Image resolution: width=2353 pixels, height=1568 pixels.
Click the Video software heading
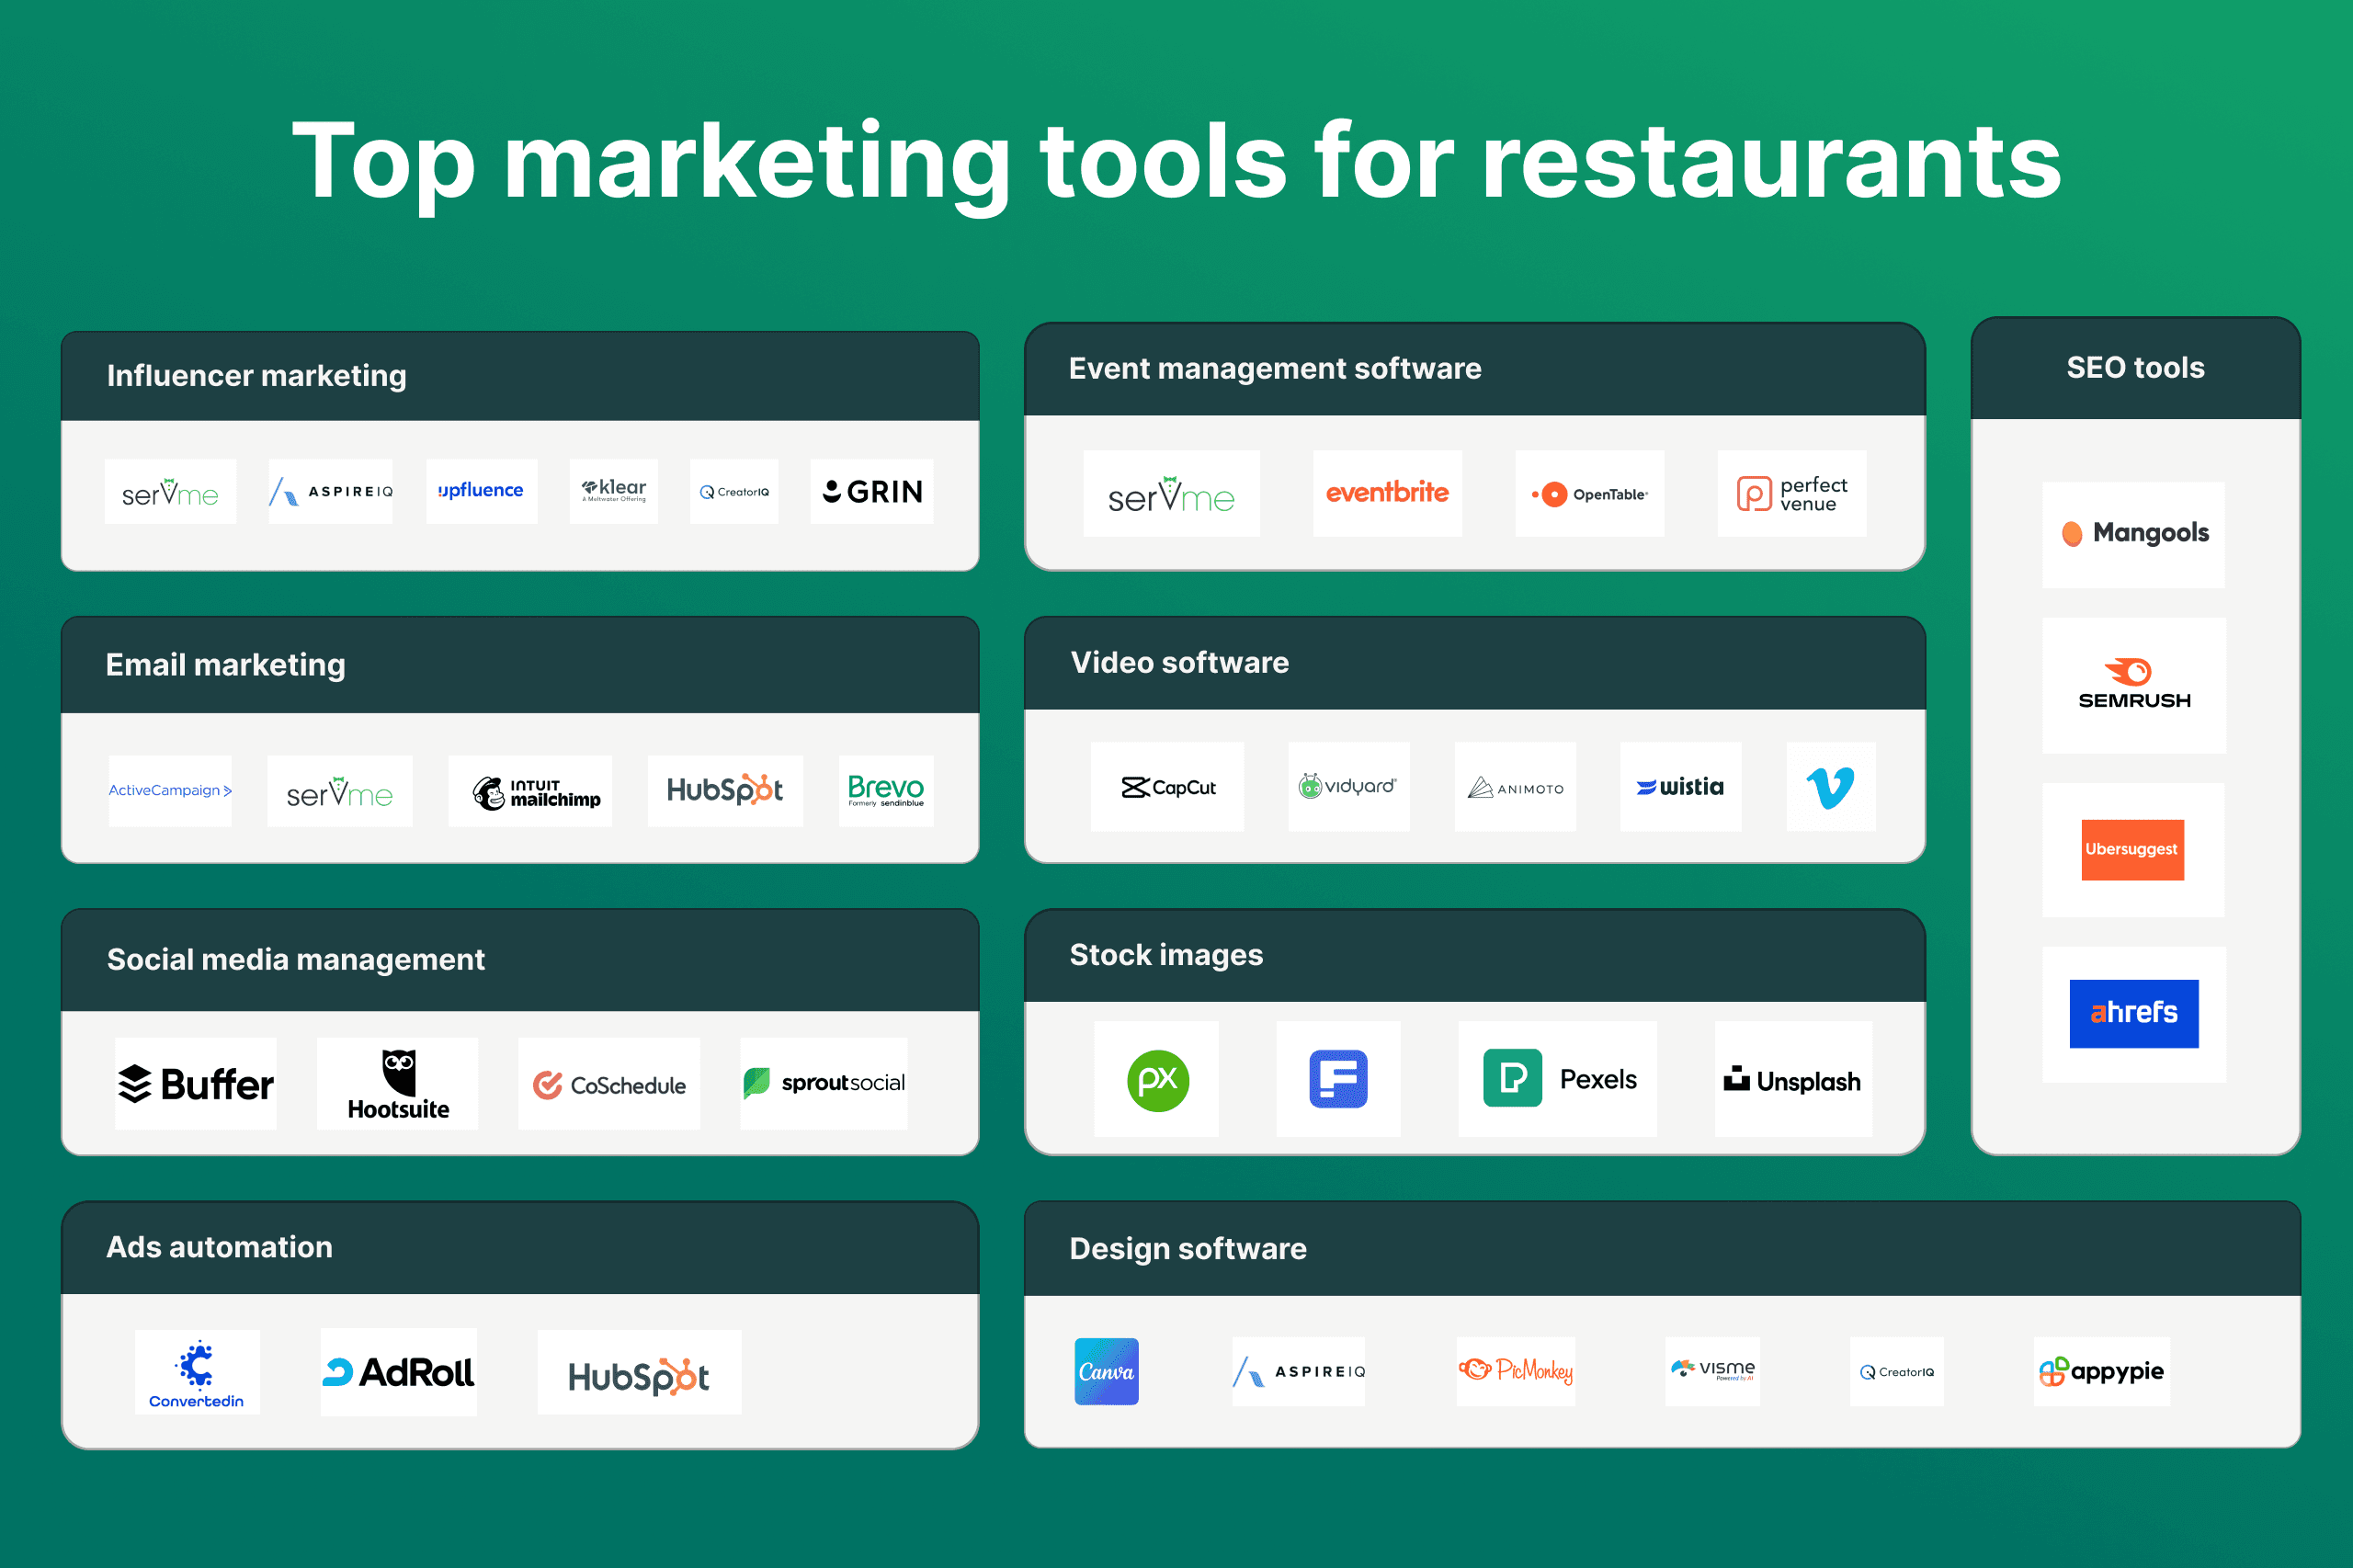click(x=1180, y=662)
